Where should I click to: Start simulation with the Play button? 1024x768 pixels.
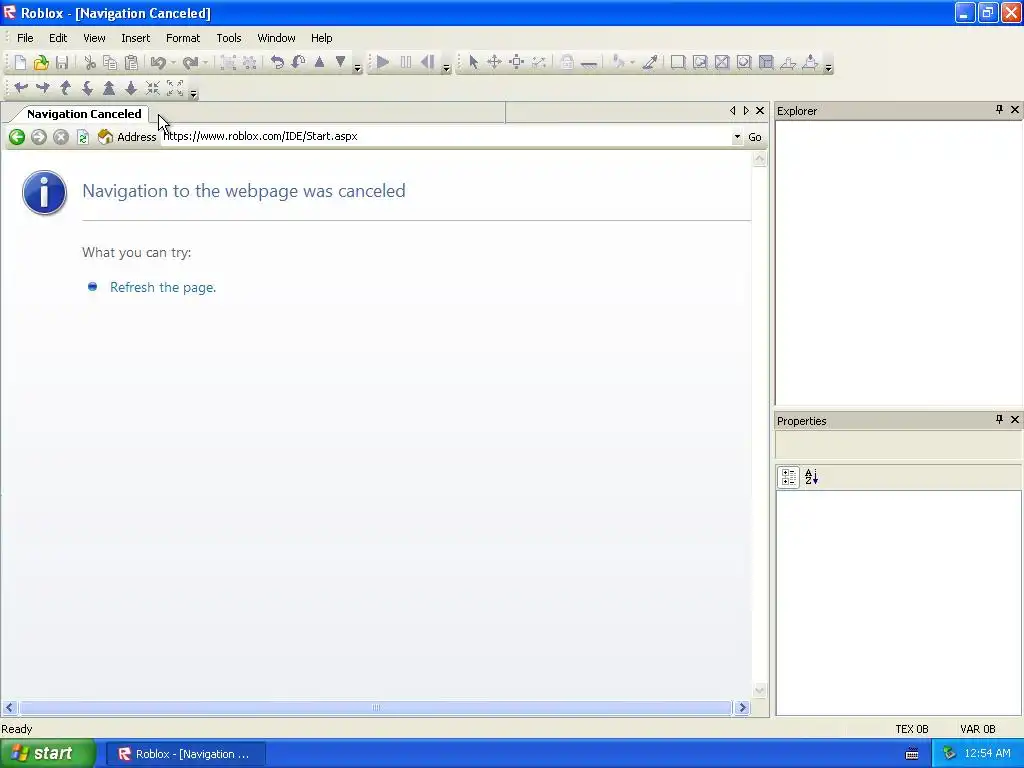383,63
